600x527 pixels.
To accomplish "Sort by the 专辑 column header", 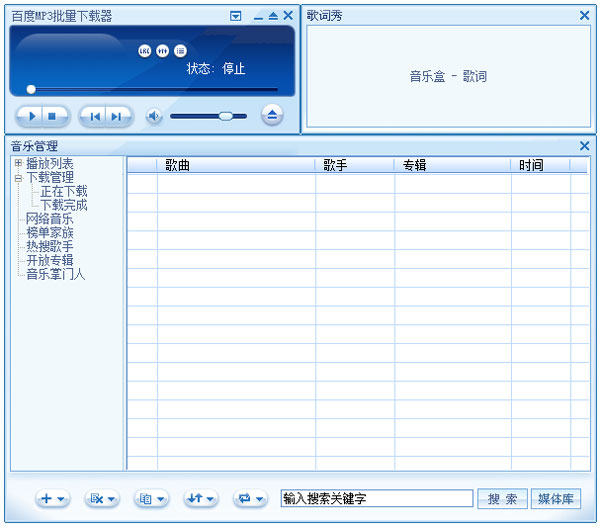I will (x=452, y=165).
